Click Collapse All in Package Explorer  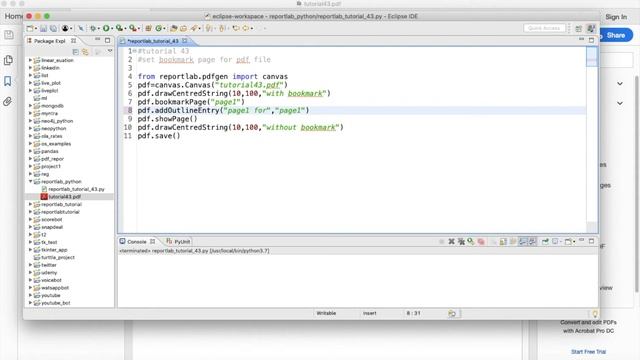coord(76,52)
